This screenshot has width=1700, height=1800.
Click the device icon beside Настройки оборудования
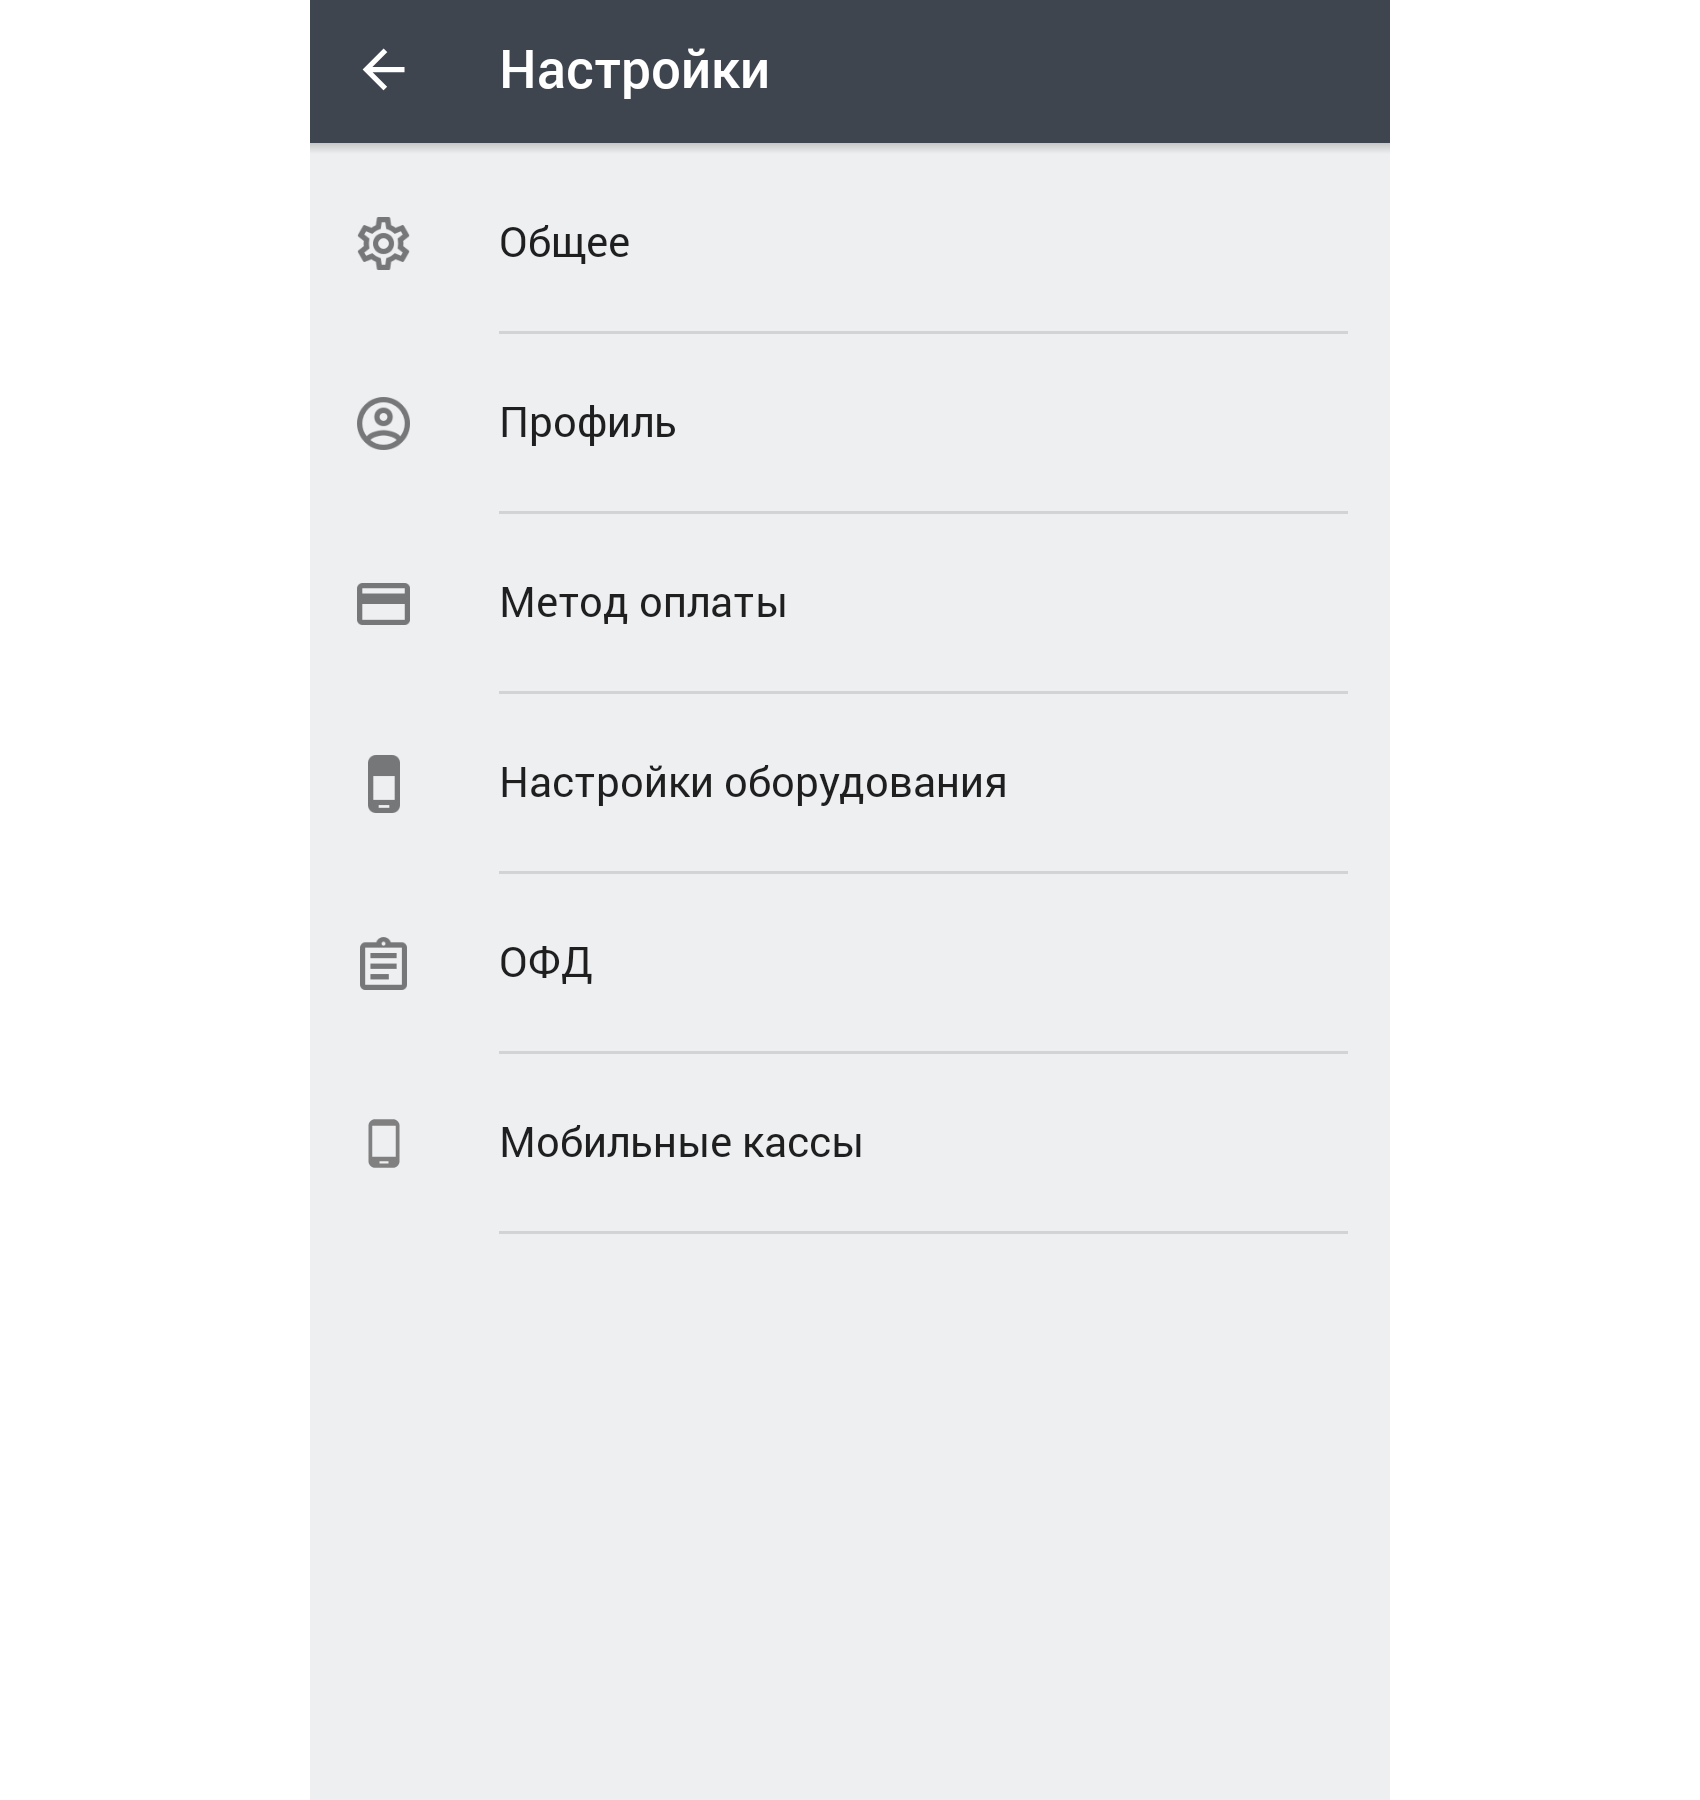383,784
